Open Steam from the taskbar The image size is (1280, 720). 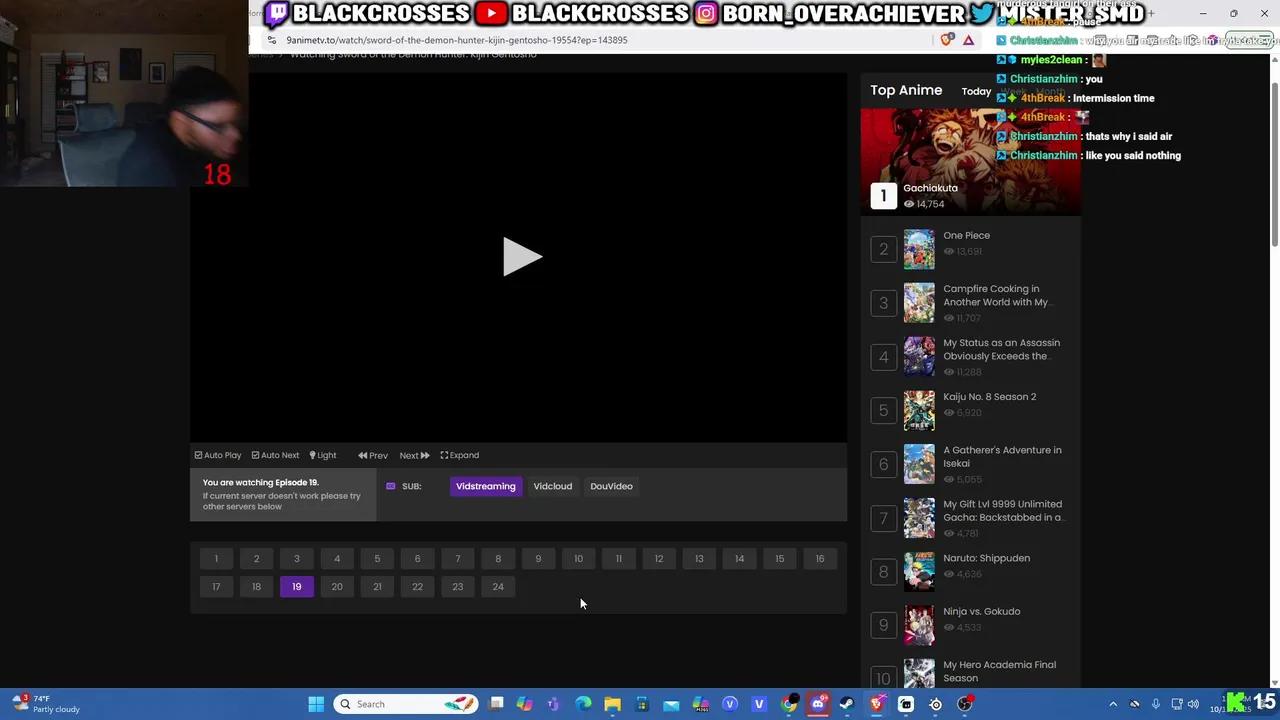click(847, 704)
